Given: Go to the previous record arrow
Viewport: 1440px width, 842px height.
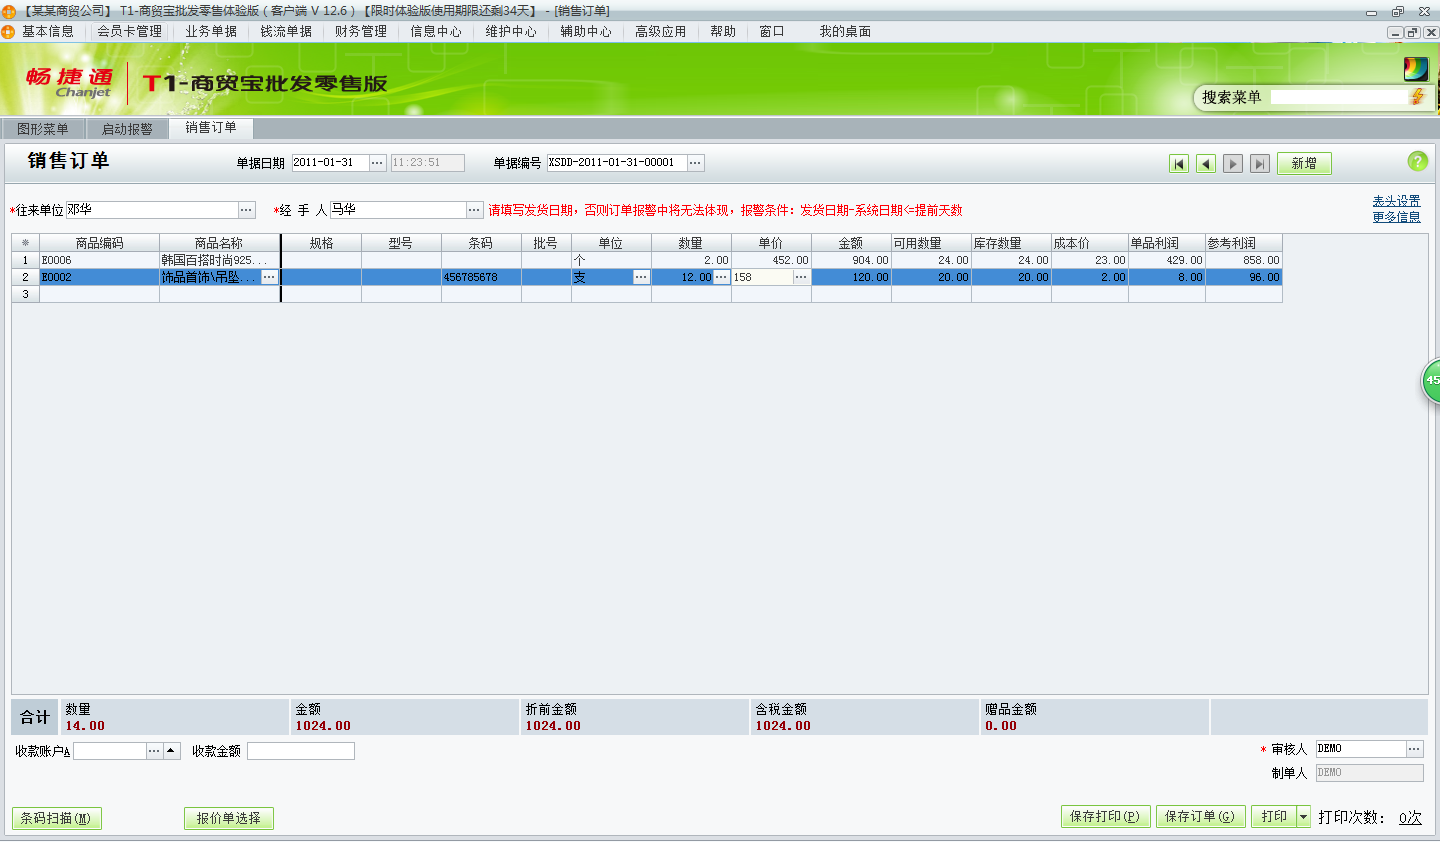Looking at the screenshot, I should tap(1206, 164).
